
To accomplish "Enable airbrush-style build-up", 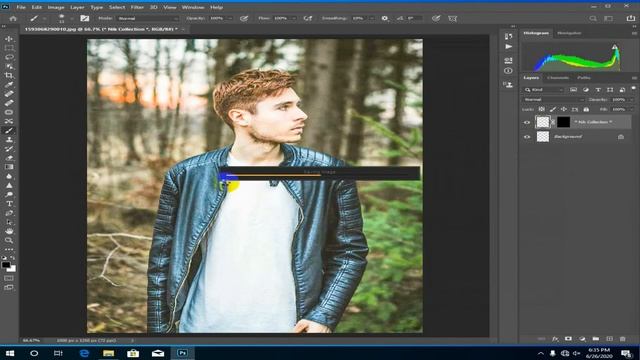I will pos(308,18).
